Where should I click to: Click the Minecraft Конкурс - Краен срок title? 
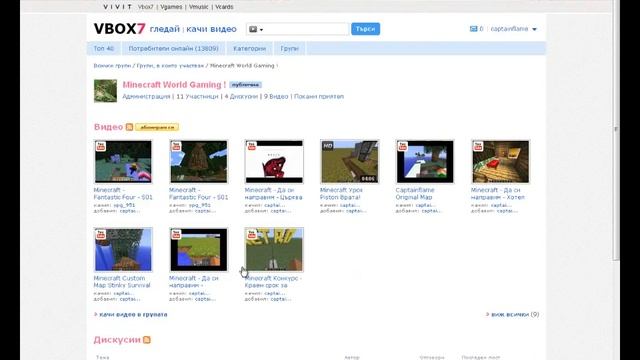(x=273, y=282)
